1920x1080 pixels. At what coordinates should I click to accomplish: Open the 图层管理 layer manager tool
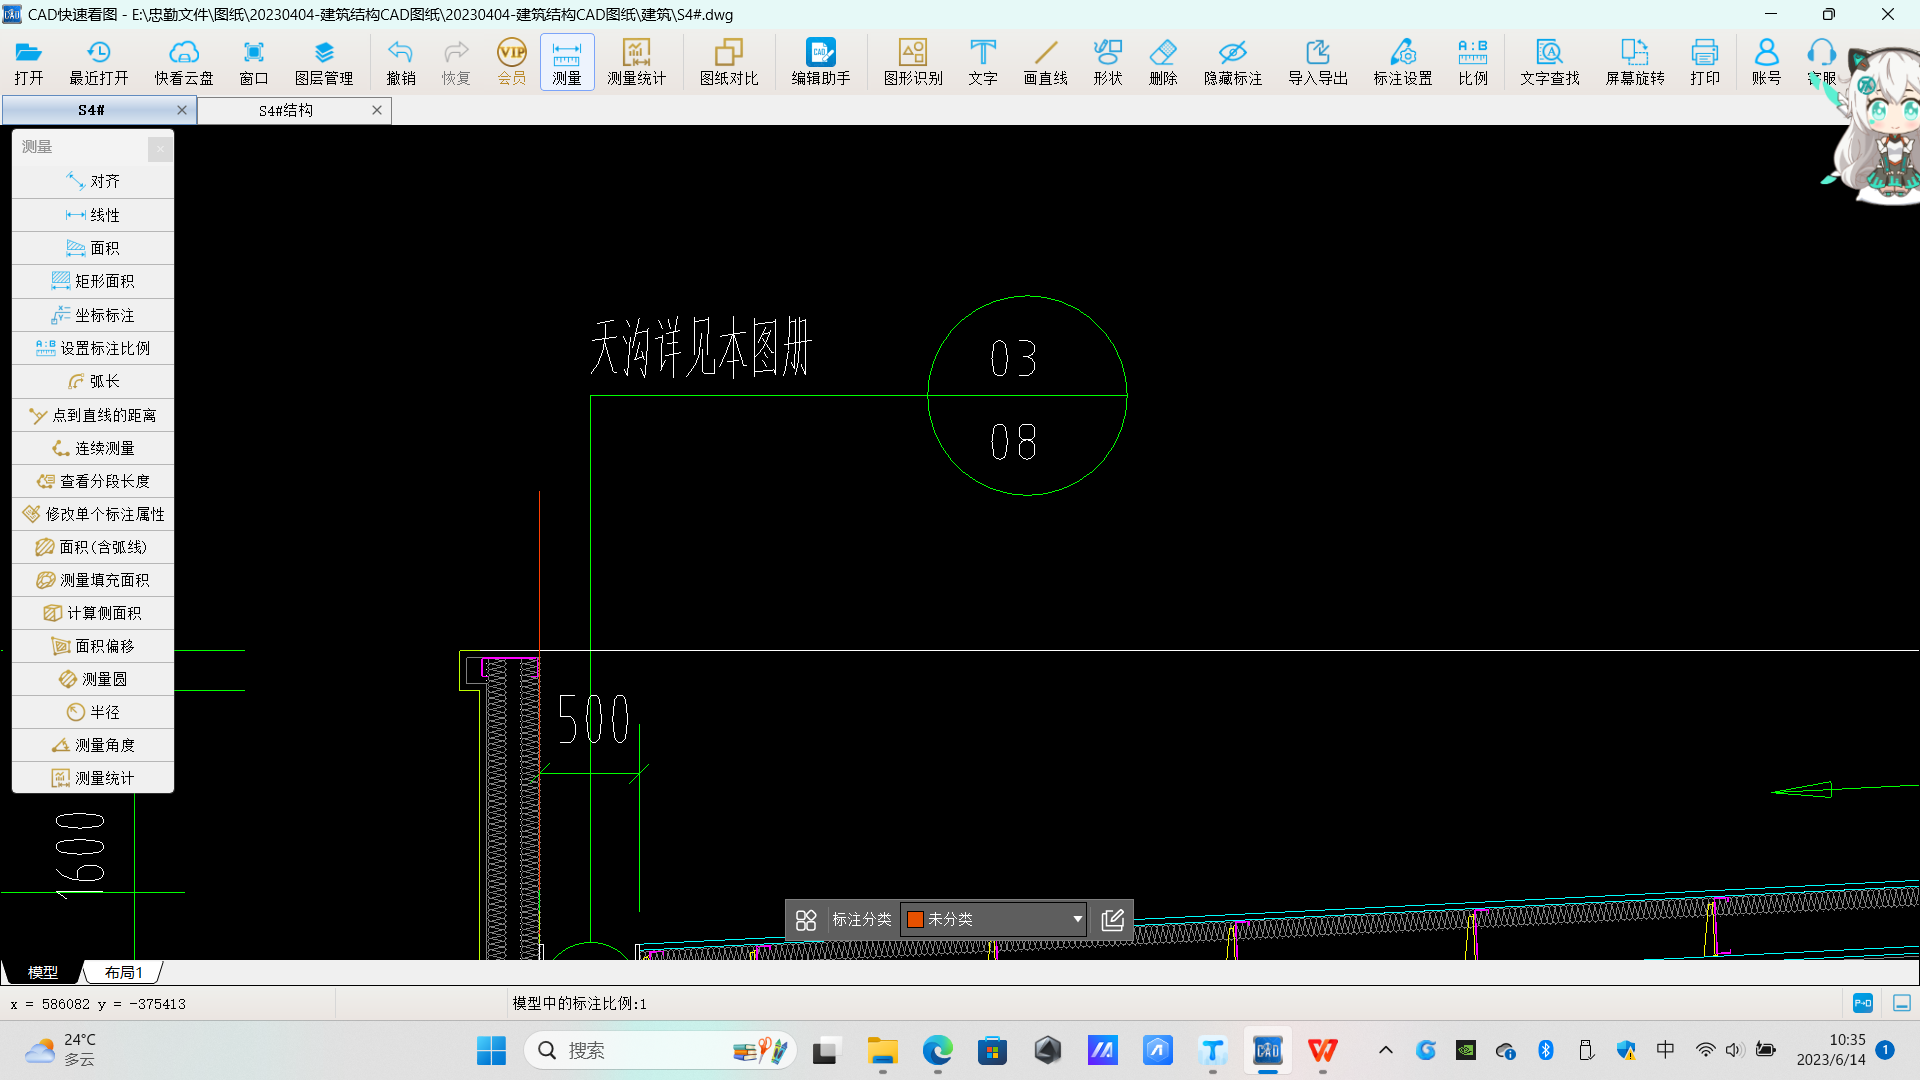[323, 62]
